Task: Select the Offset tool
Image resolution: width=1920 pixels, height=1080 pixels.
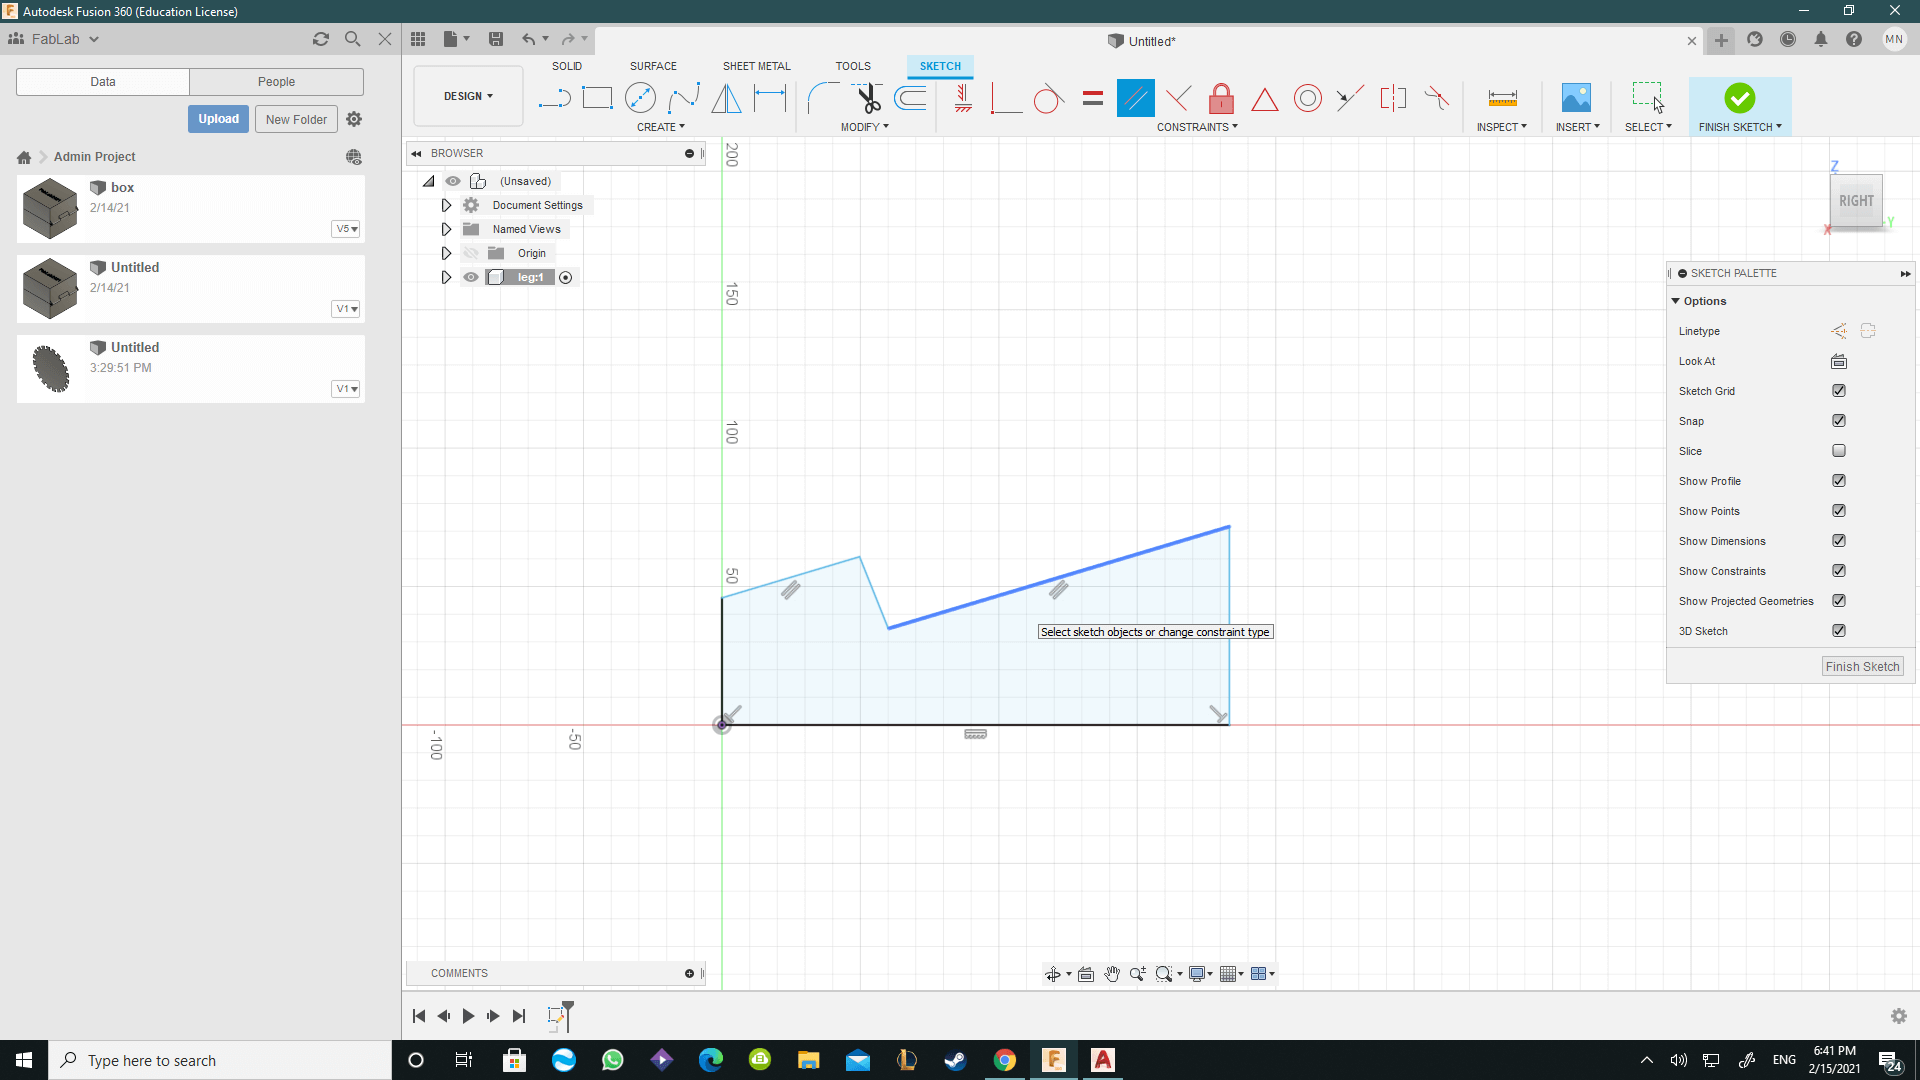Action: [911, 98]
